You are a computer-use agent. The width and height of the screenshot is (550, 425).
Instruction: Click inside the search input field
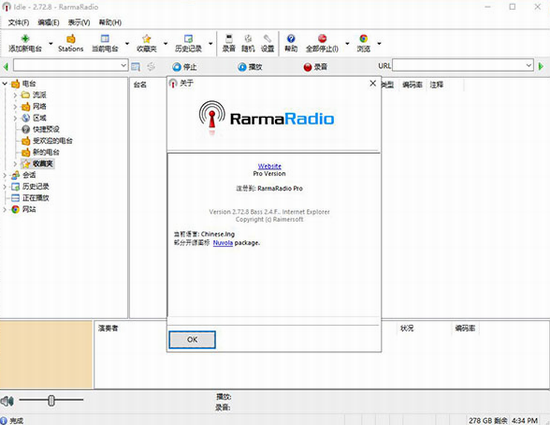coord(67,65)
